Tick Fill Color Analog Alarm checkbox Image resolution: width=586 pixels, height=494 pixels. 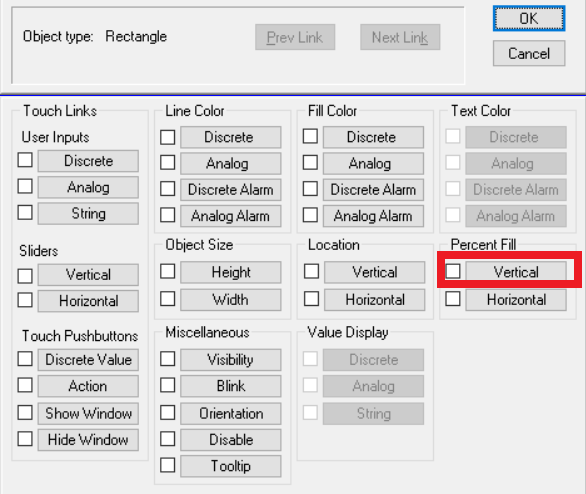[x=310, y=215]
